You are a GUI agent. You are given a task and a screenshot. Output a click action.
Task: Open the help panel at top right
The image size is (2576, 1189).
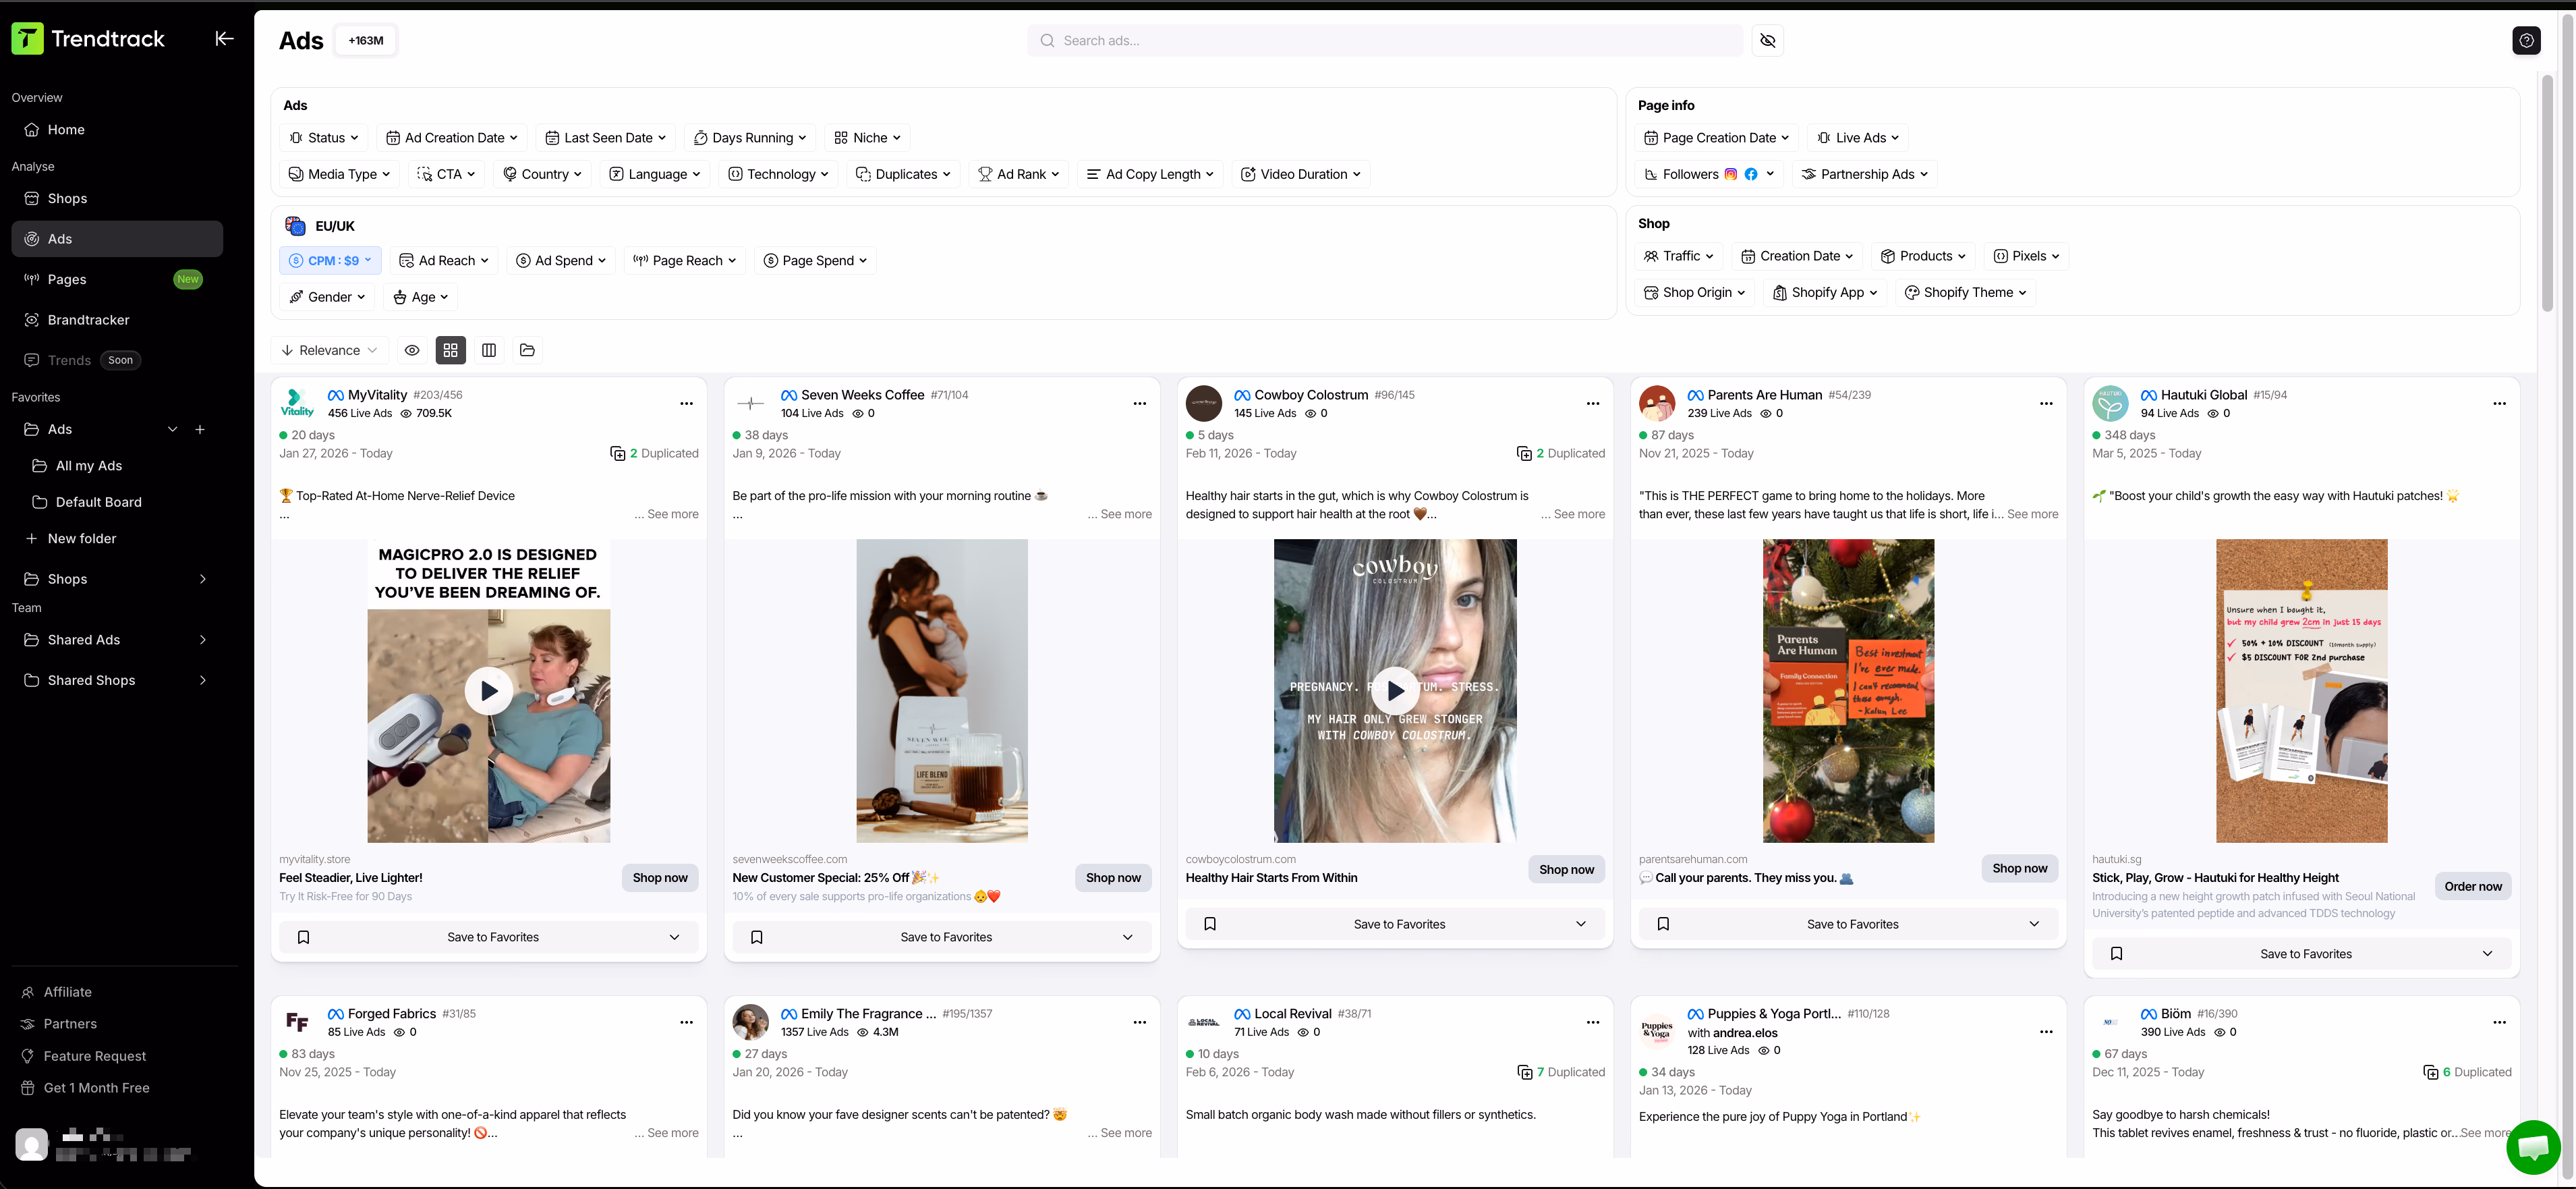click(2526, 40)
